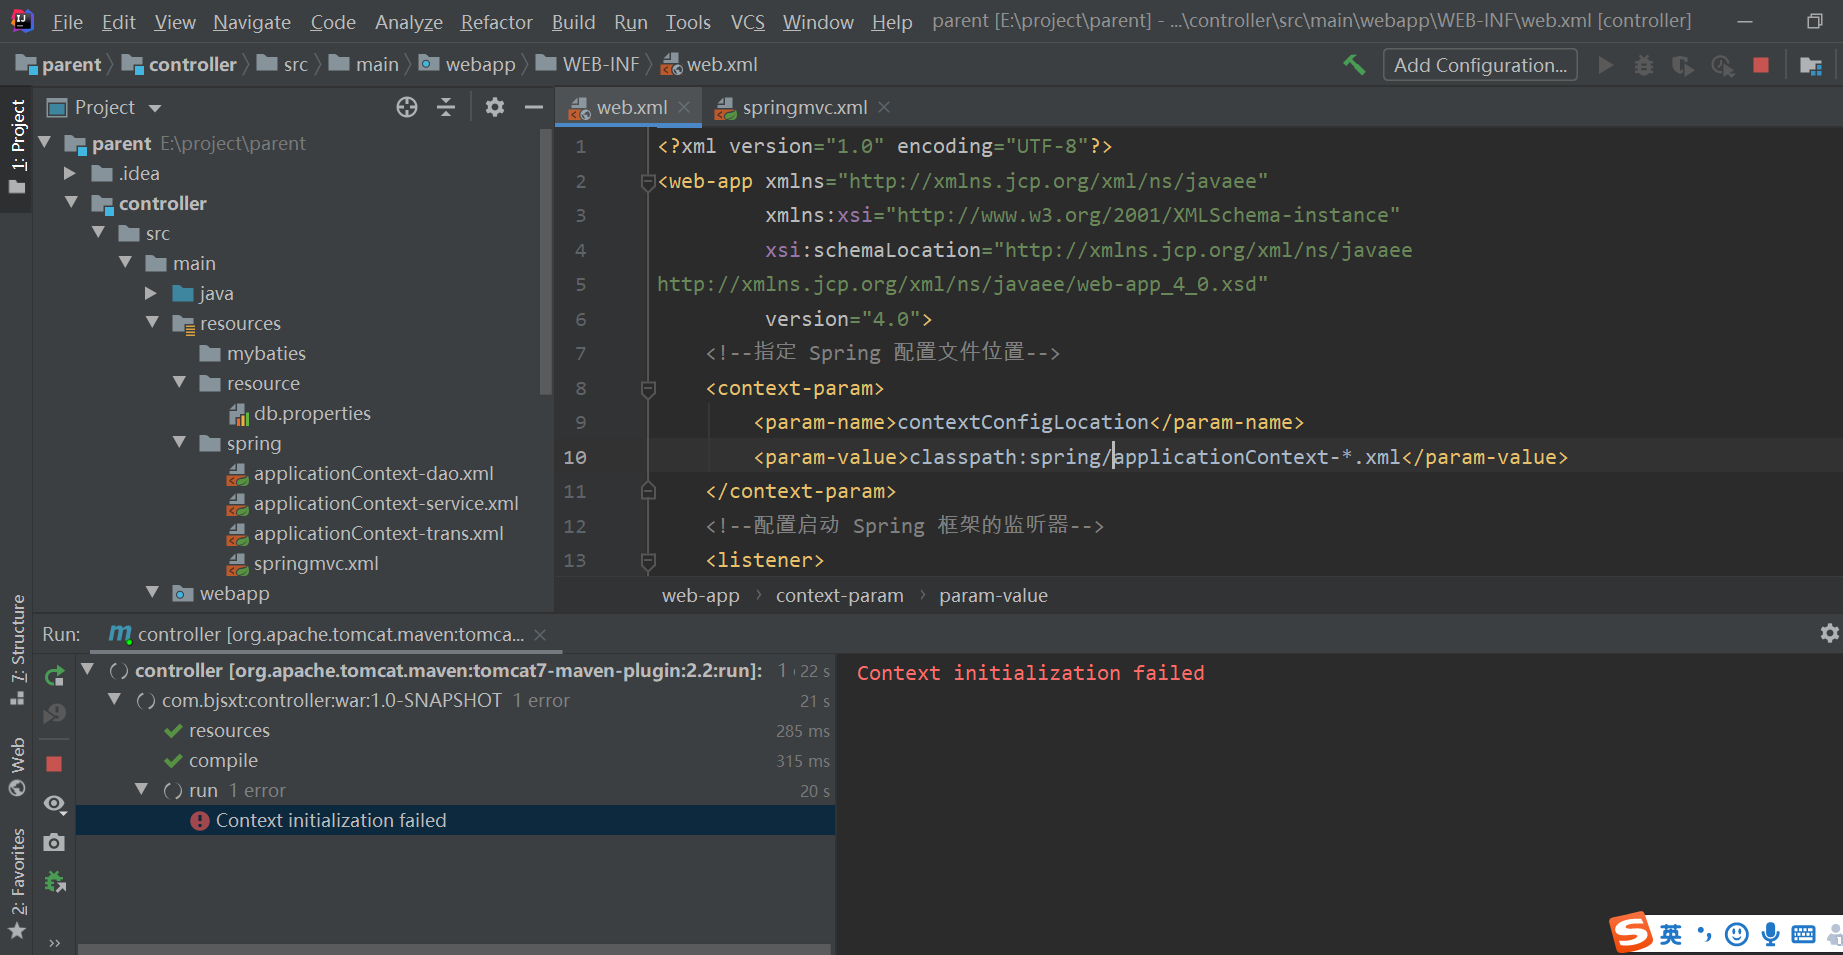Toggle the 1: Project side tool button

click(x=17, y=147)
